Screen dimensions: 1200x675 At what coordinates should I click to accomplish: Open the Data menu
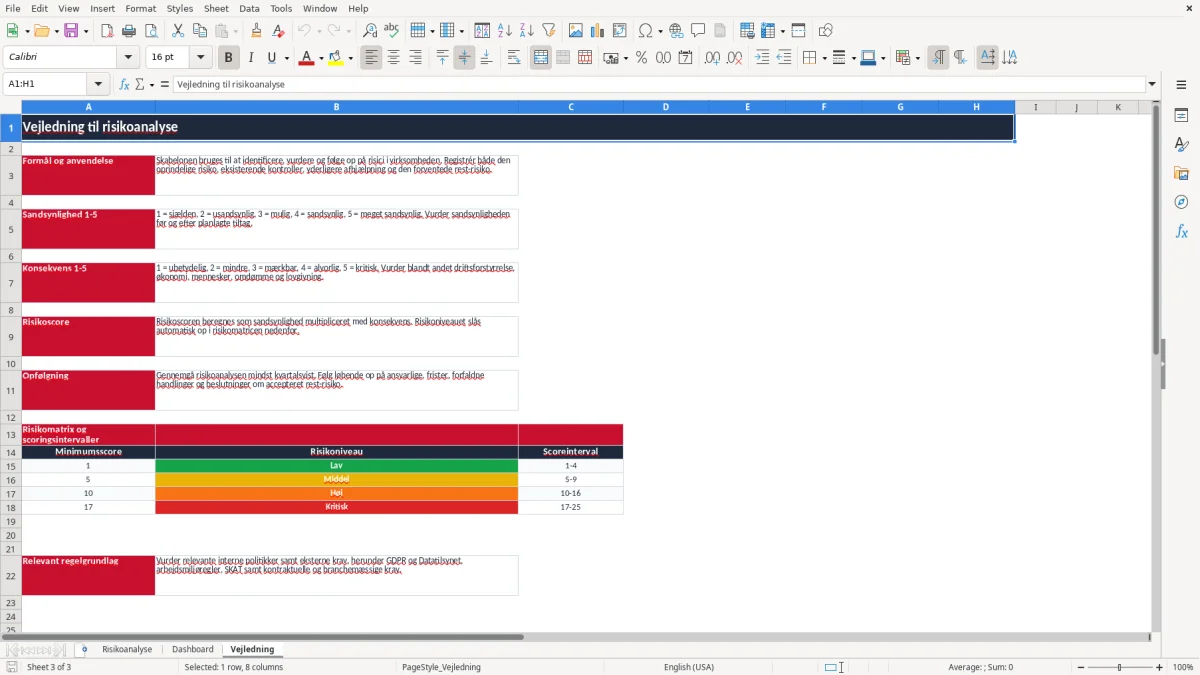[249, 8]
